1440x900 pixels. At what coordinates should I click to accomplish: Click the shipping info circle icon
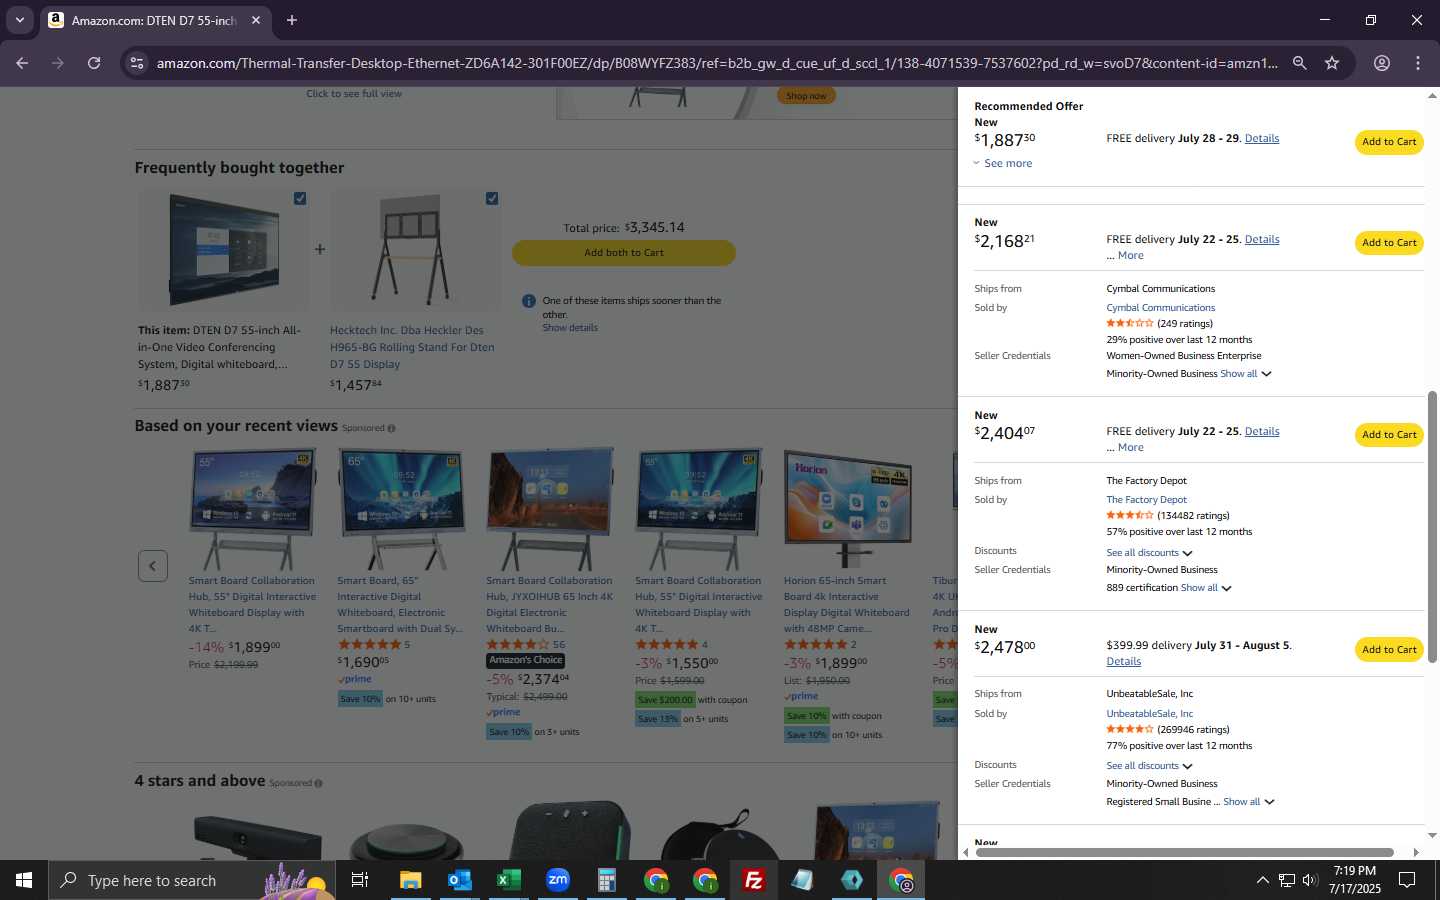coord(528,301)
